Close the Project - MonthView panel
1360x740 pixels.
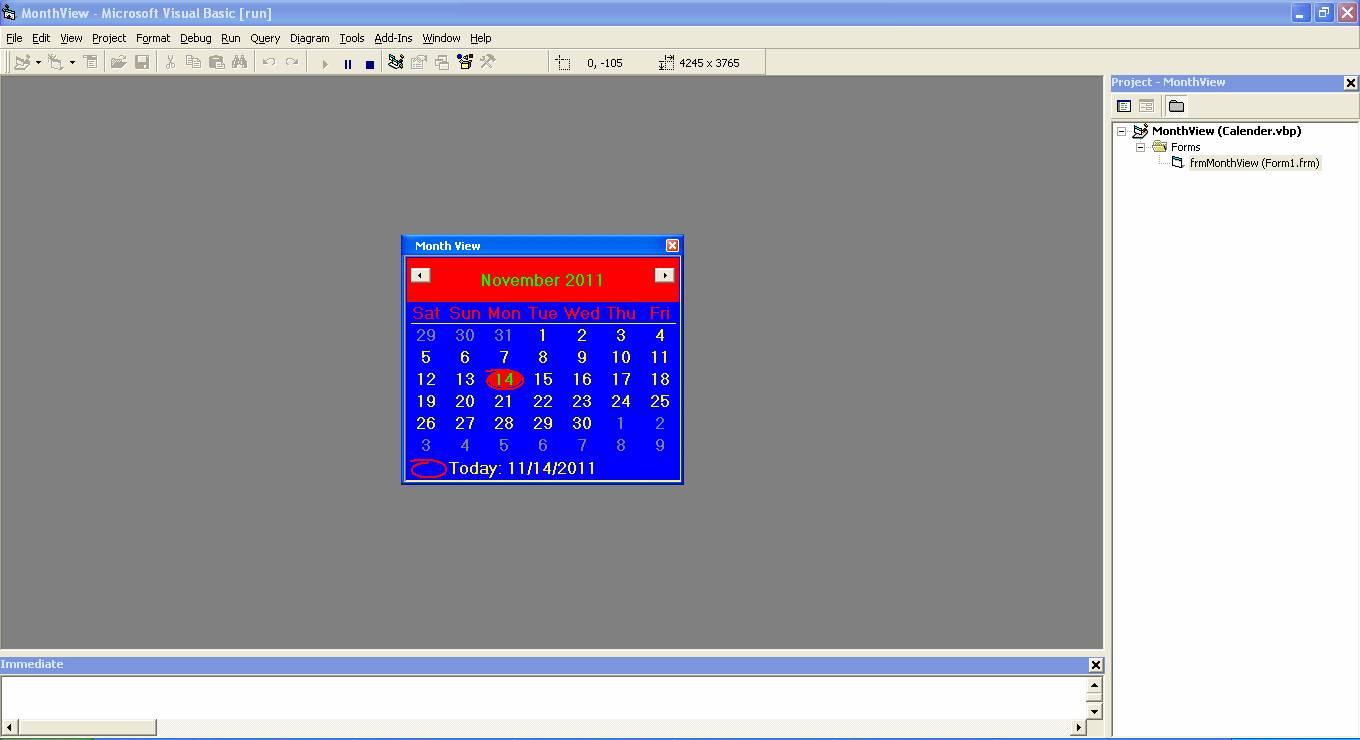[x=1350, y=83]
